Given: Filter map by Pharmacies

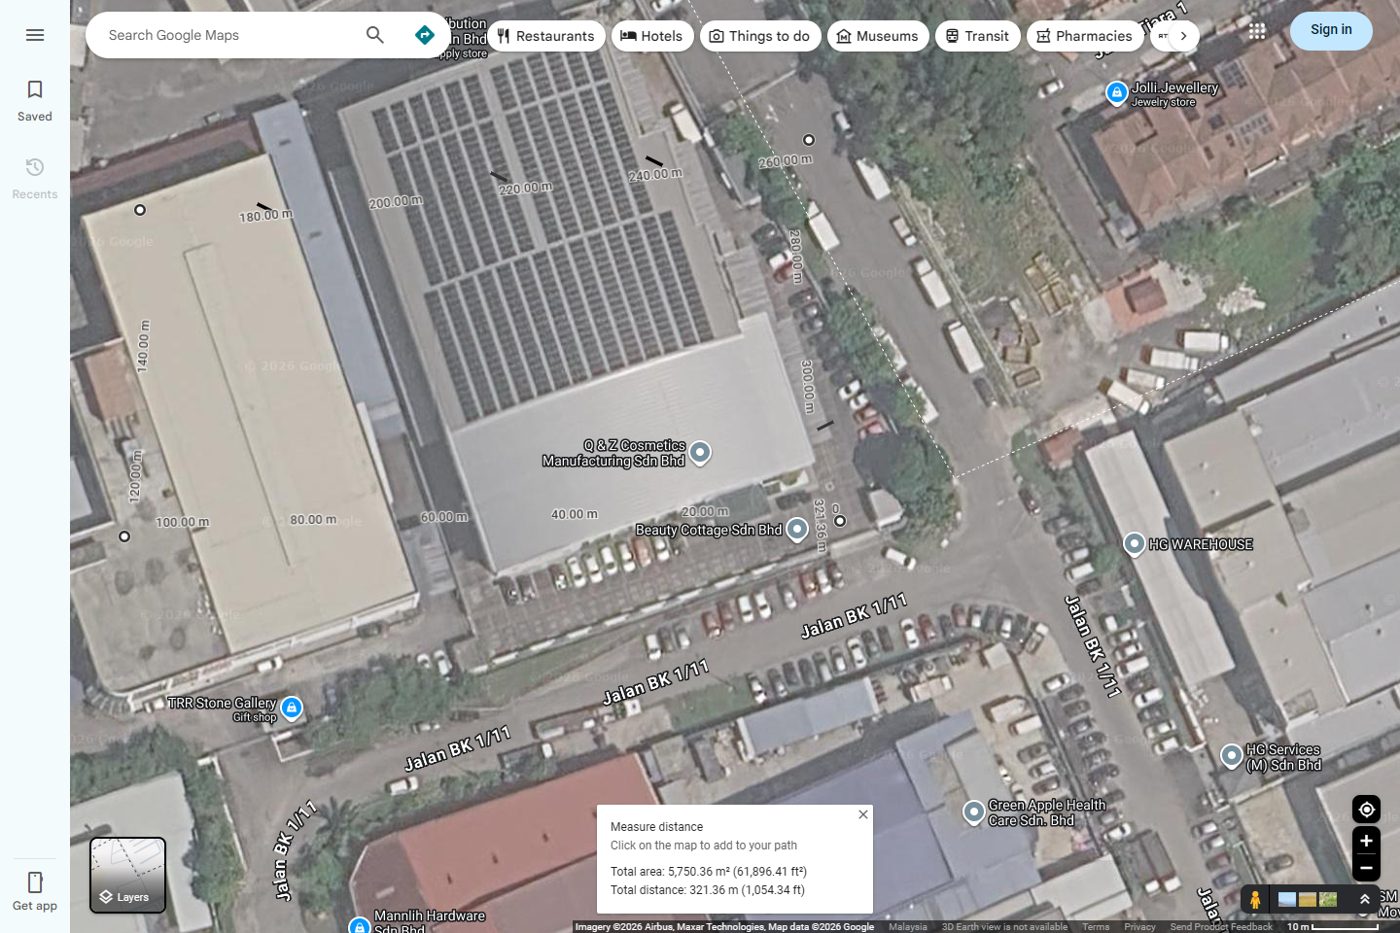Looking at the screenshot, I should coord(1085,36).
